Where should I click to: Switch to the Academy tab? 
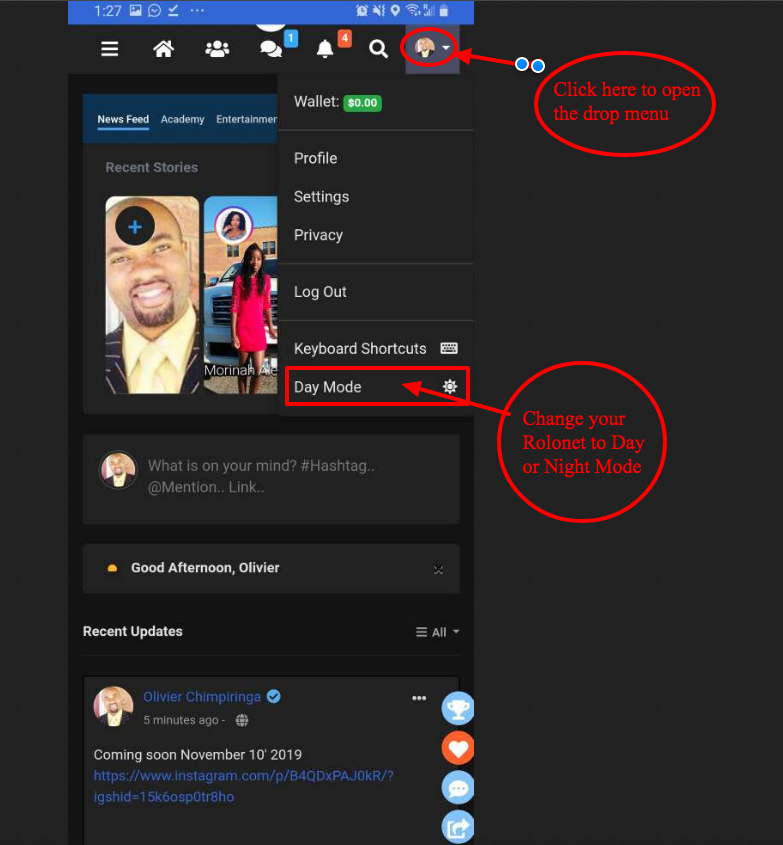pos(182,119)
